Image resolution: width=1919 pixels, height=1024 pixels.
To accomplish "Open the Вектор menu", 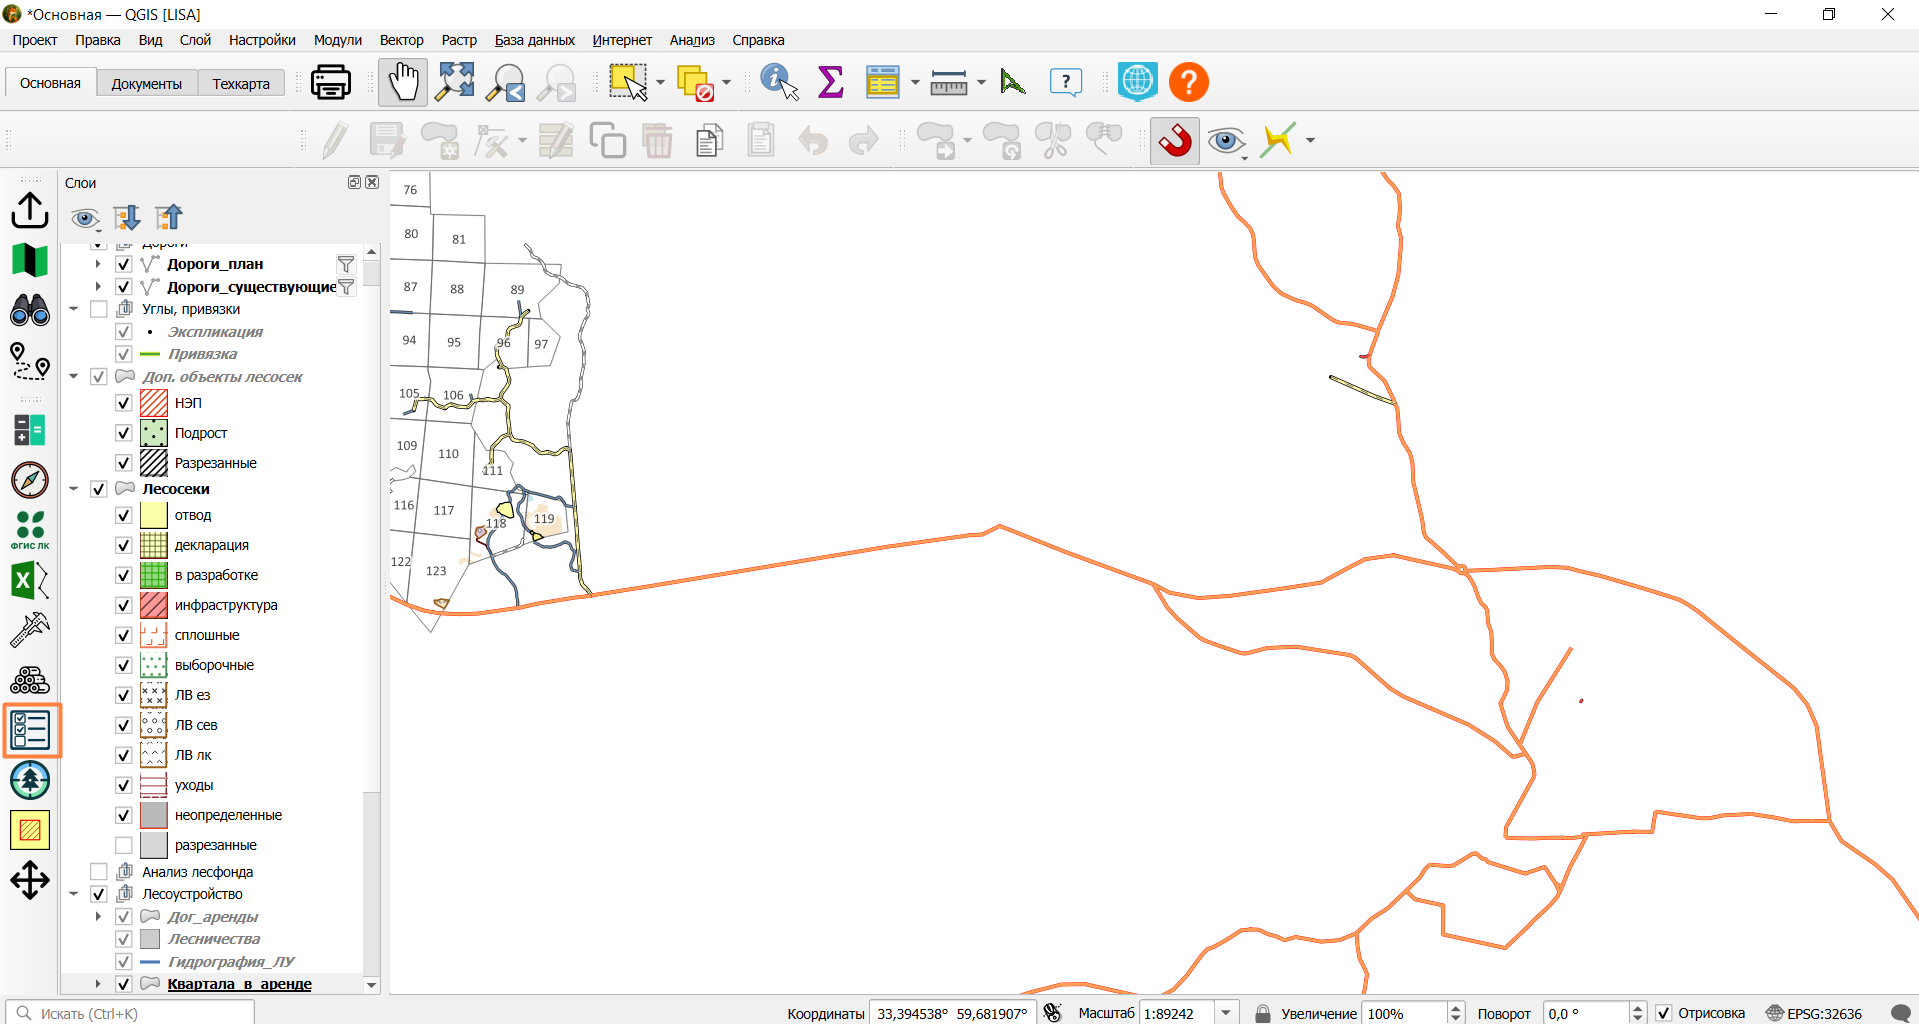I will [401, 40].
